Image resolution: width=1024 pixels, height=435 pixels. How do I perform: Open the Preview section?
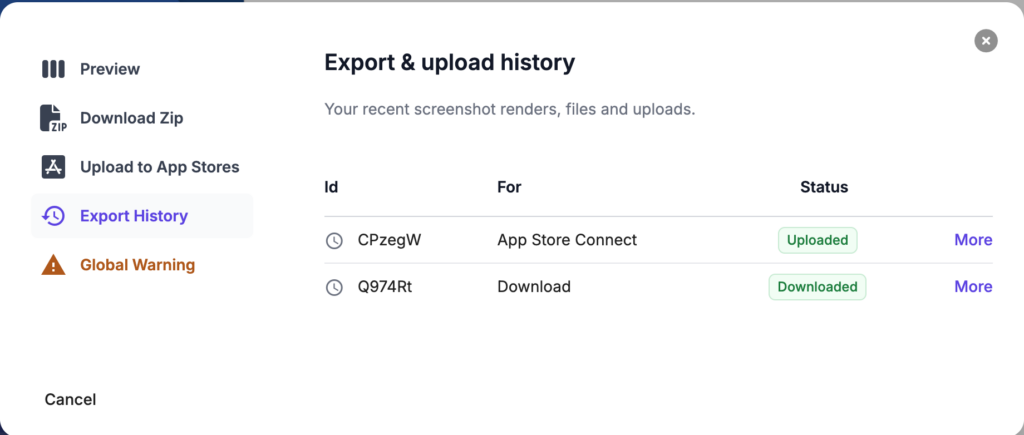(110, 69)
